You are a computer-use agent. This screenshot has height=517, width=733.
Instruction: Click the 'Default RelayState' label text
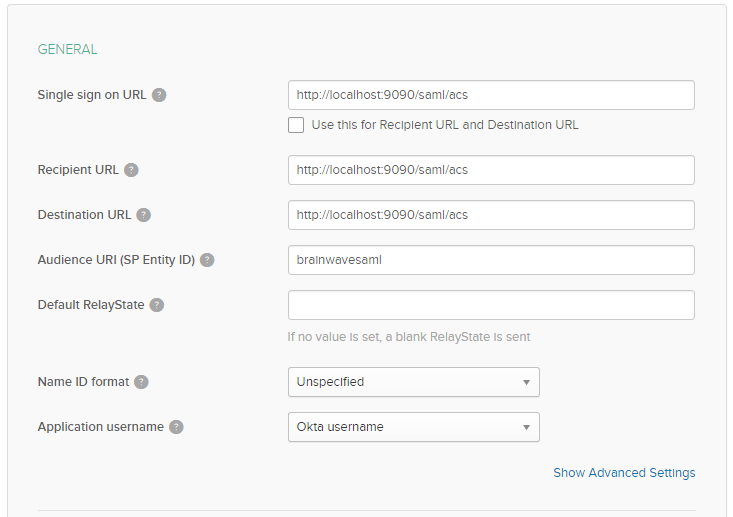coord(91,305)
